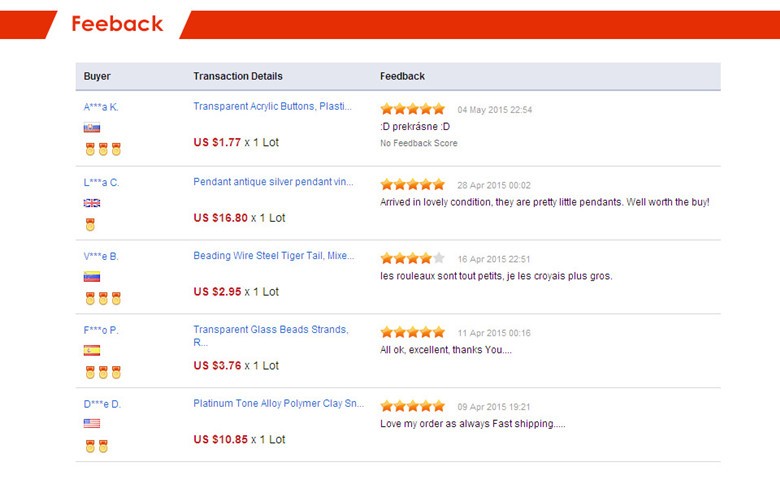Click the Venezuela flag under V***e B.

click(x=92, y=277)
